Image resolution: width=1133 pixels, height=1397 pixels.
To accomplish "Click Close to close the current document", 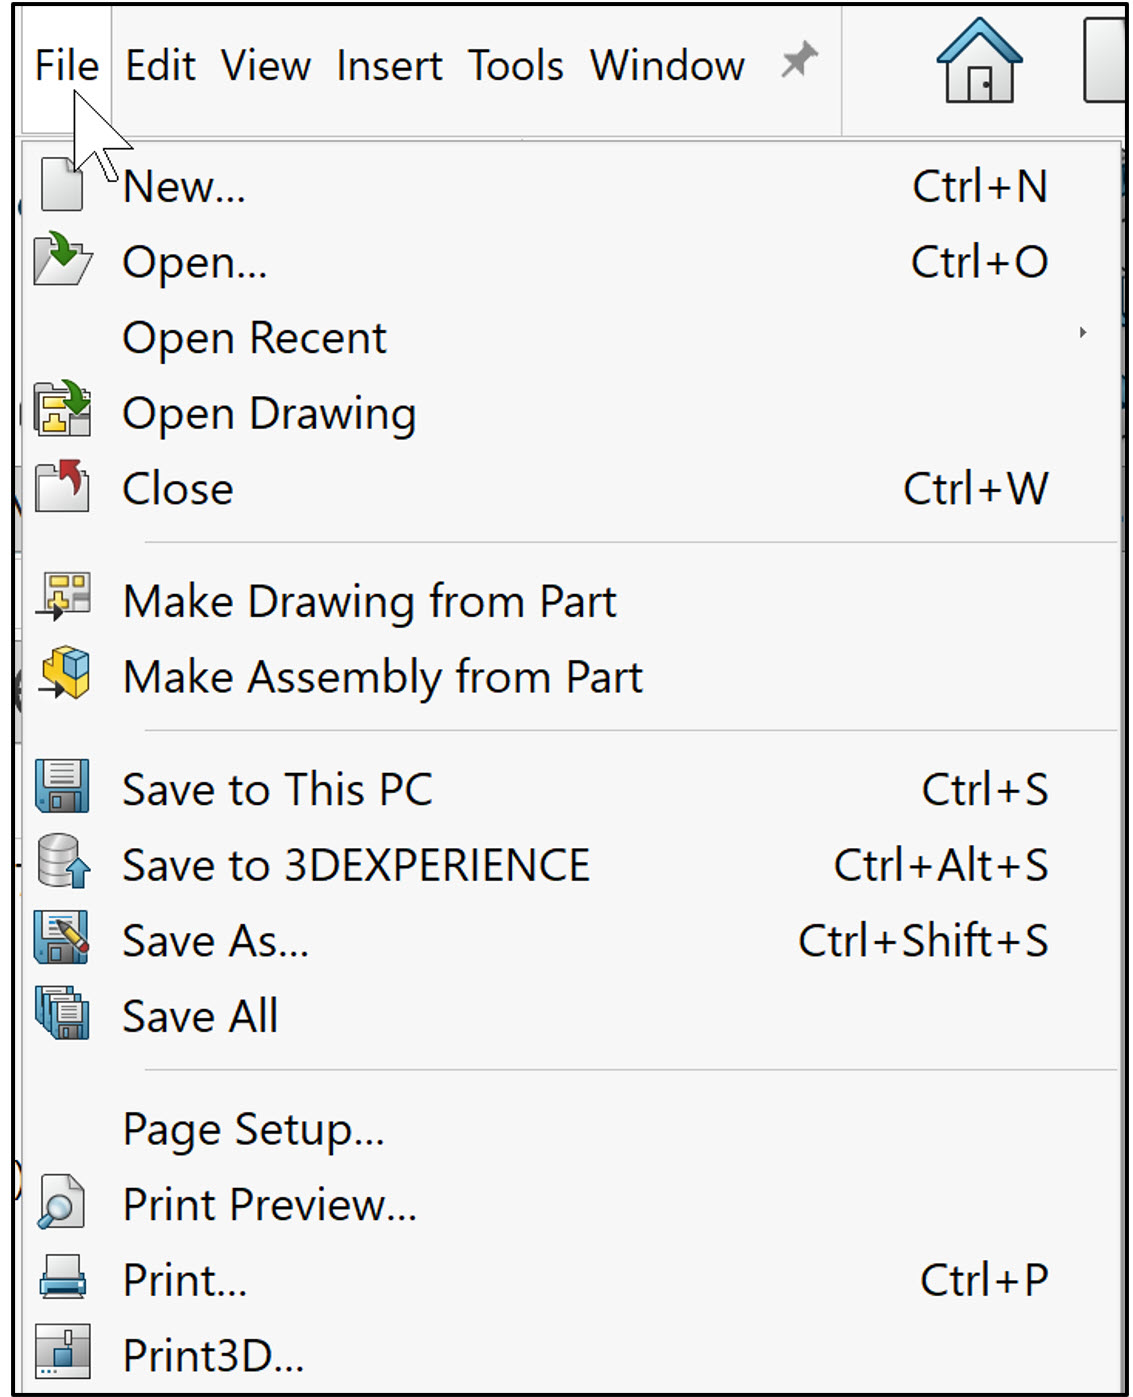I will click(x=176, y=488).
